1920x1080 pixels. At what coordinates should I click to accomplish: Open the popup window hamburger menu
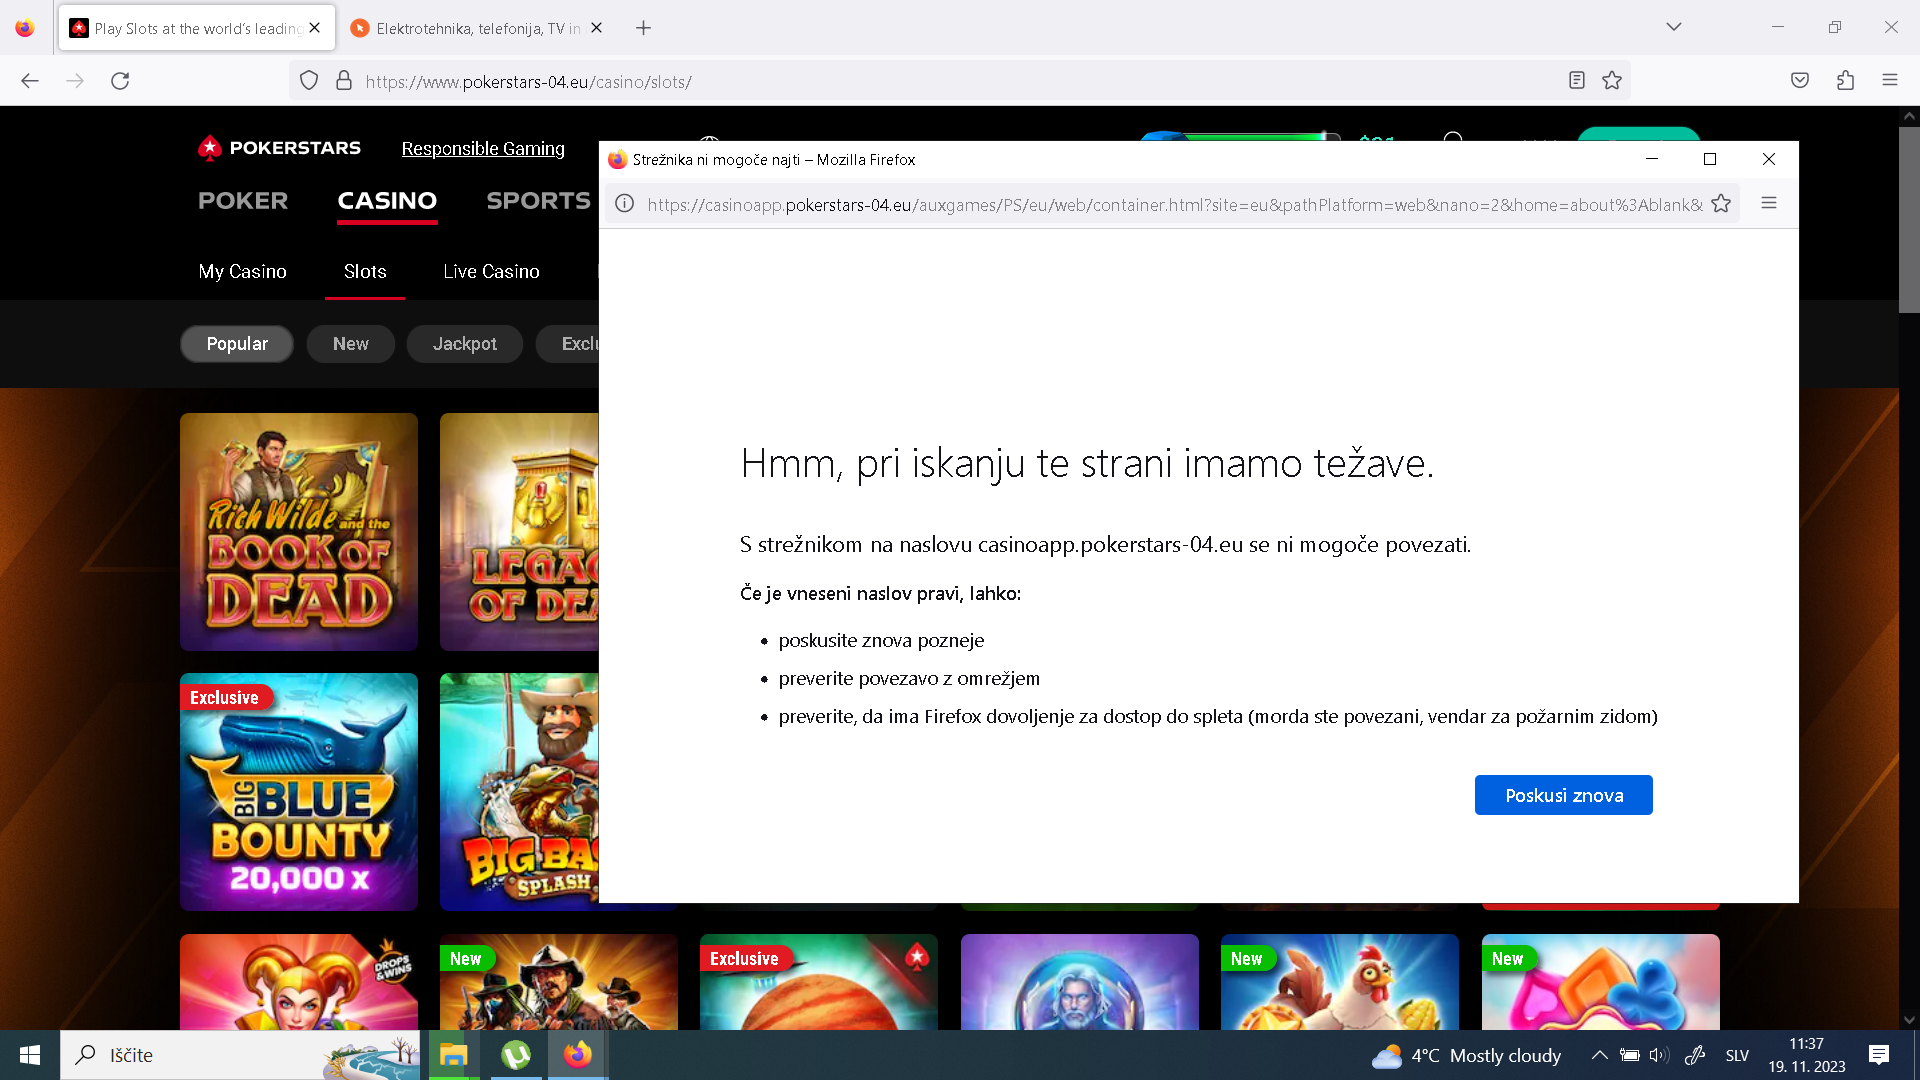click(x=1769, y=203)
